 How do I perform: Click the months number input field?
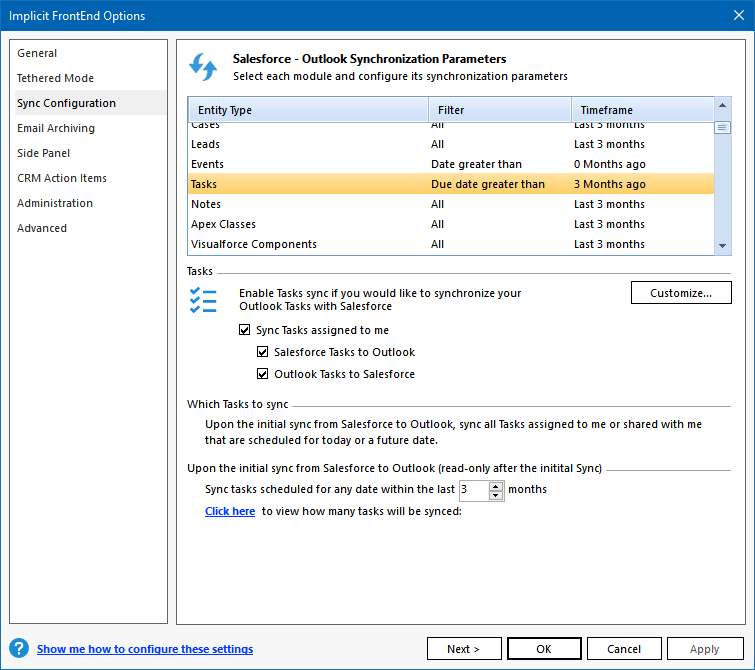click(472, 490)
